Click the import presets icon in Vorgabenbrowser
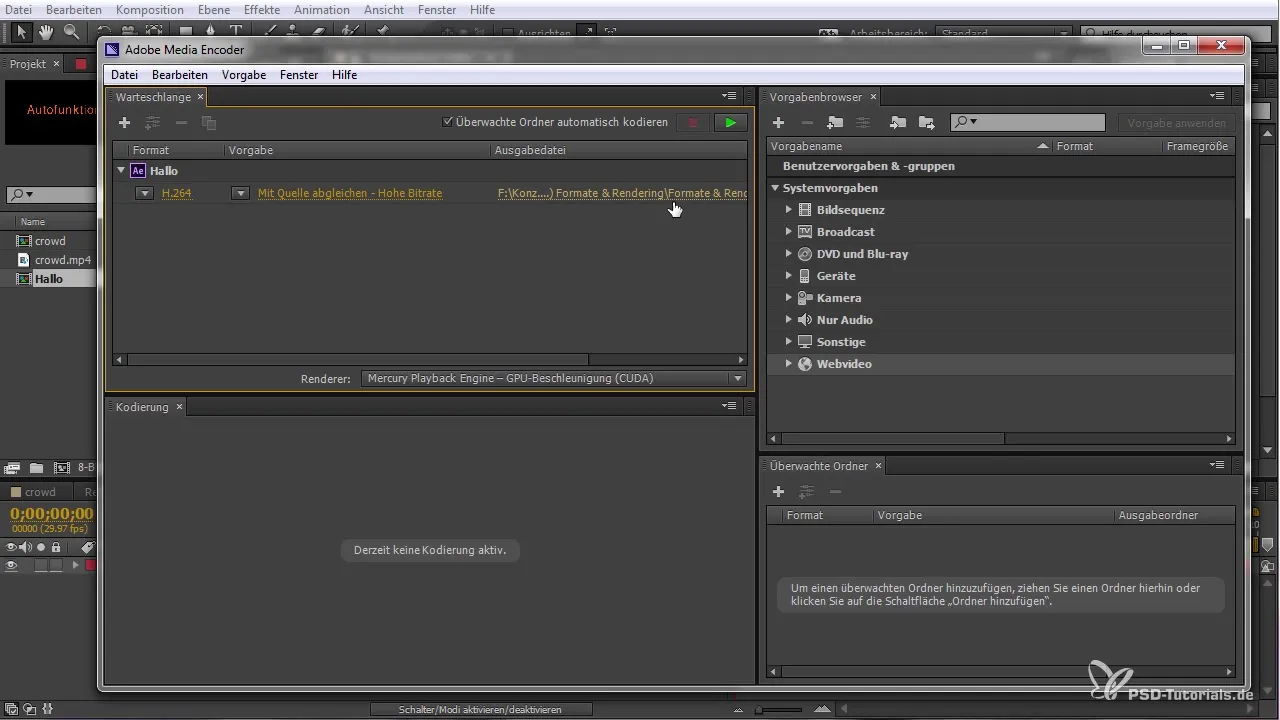The height and width of the screenshot is (720, 1280). tap(898, 123)
